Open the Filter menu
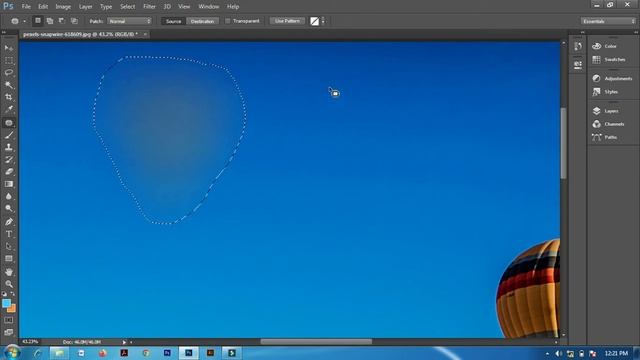The width and height of the screenshot is (640, 360). pos(149,7)
